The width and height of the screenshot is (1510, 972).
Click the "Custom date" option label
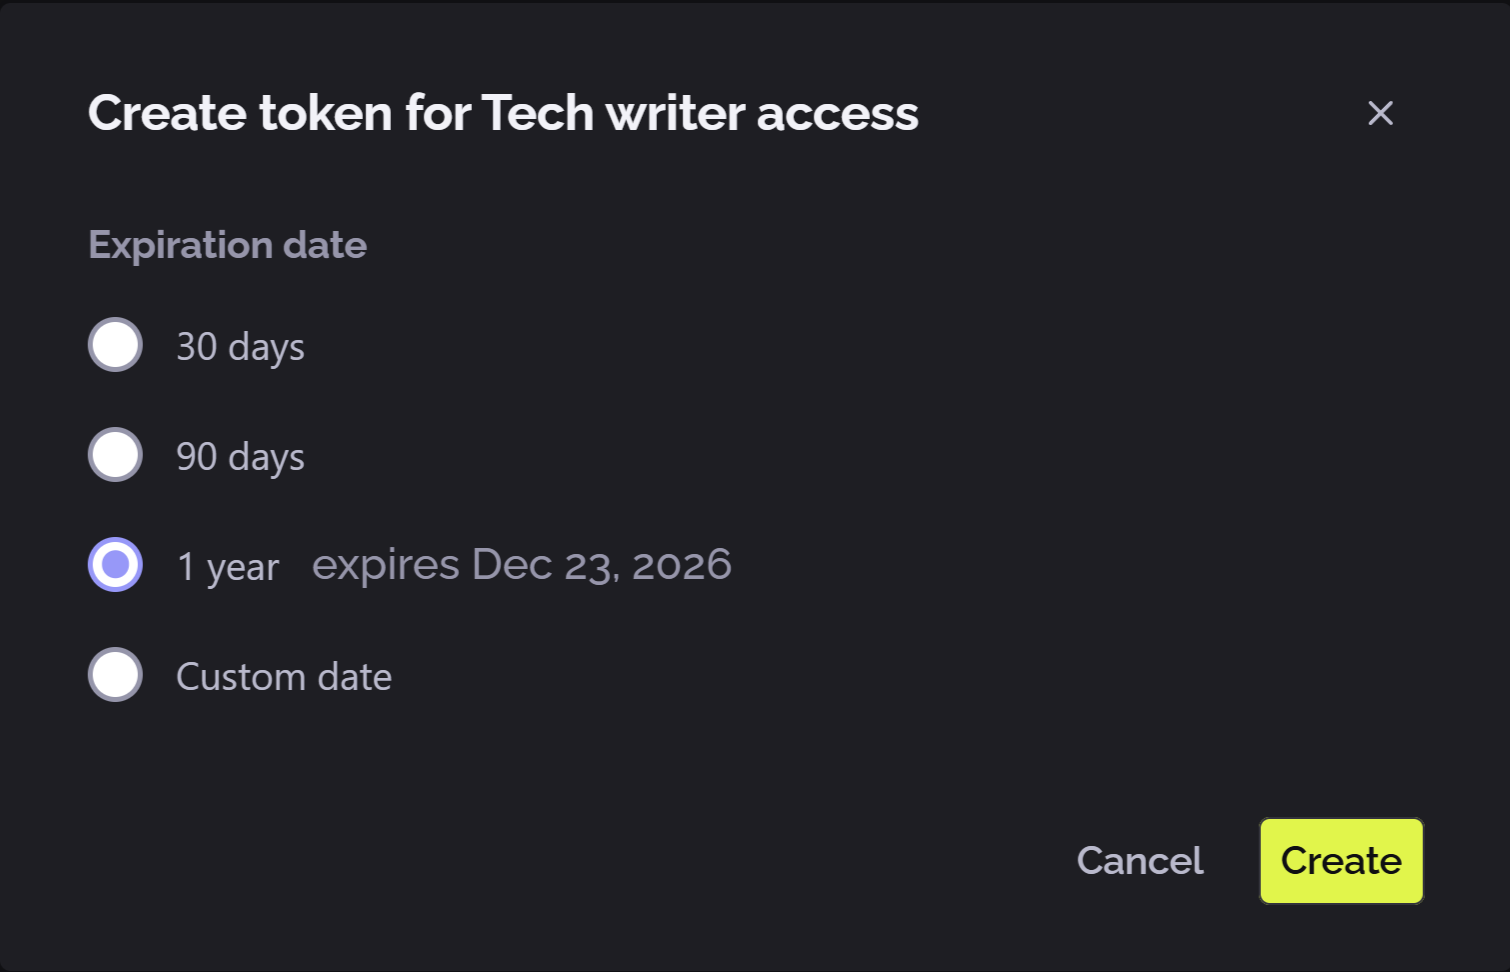[x=284, y=677]
